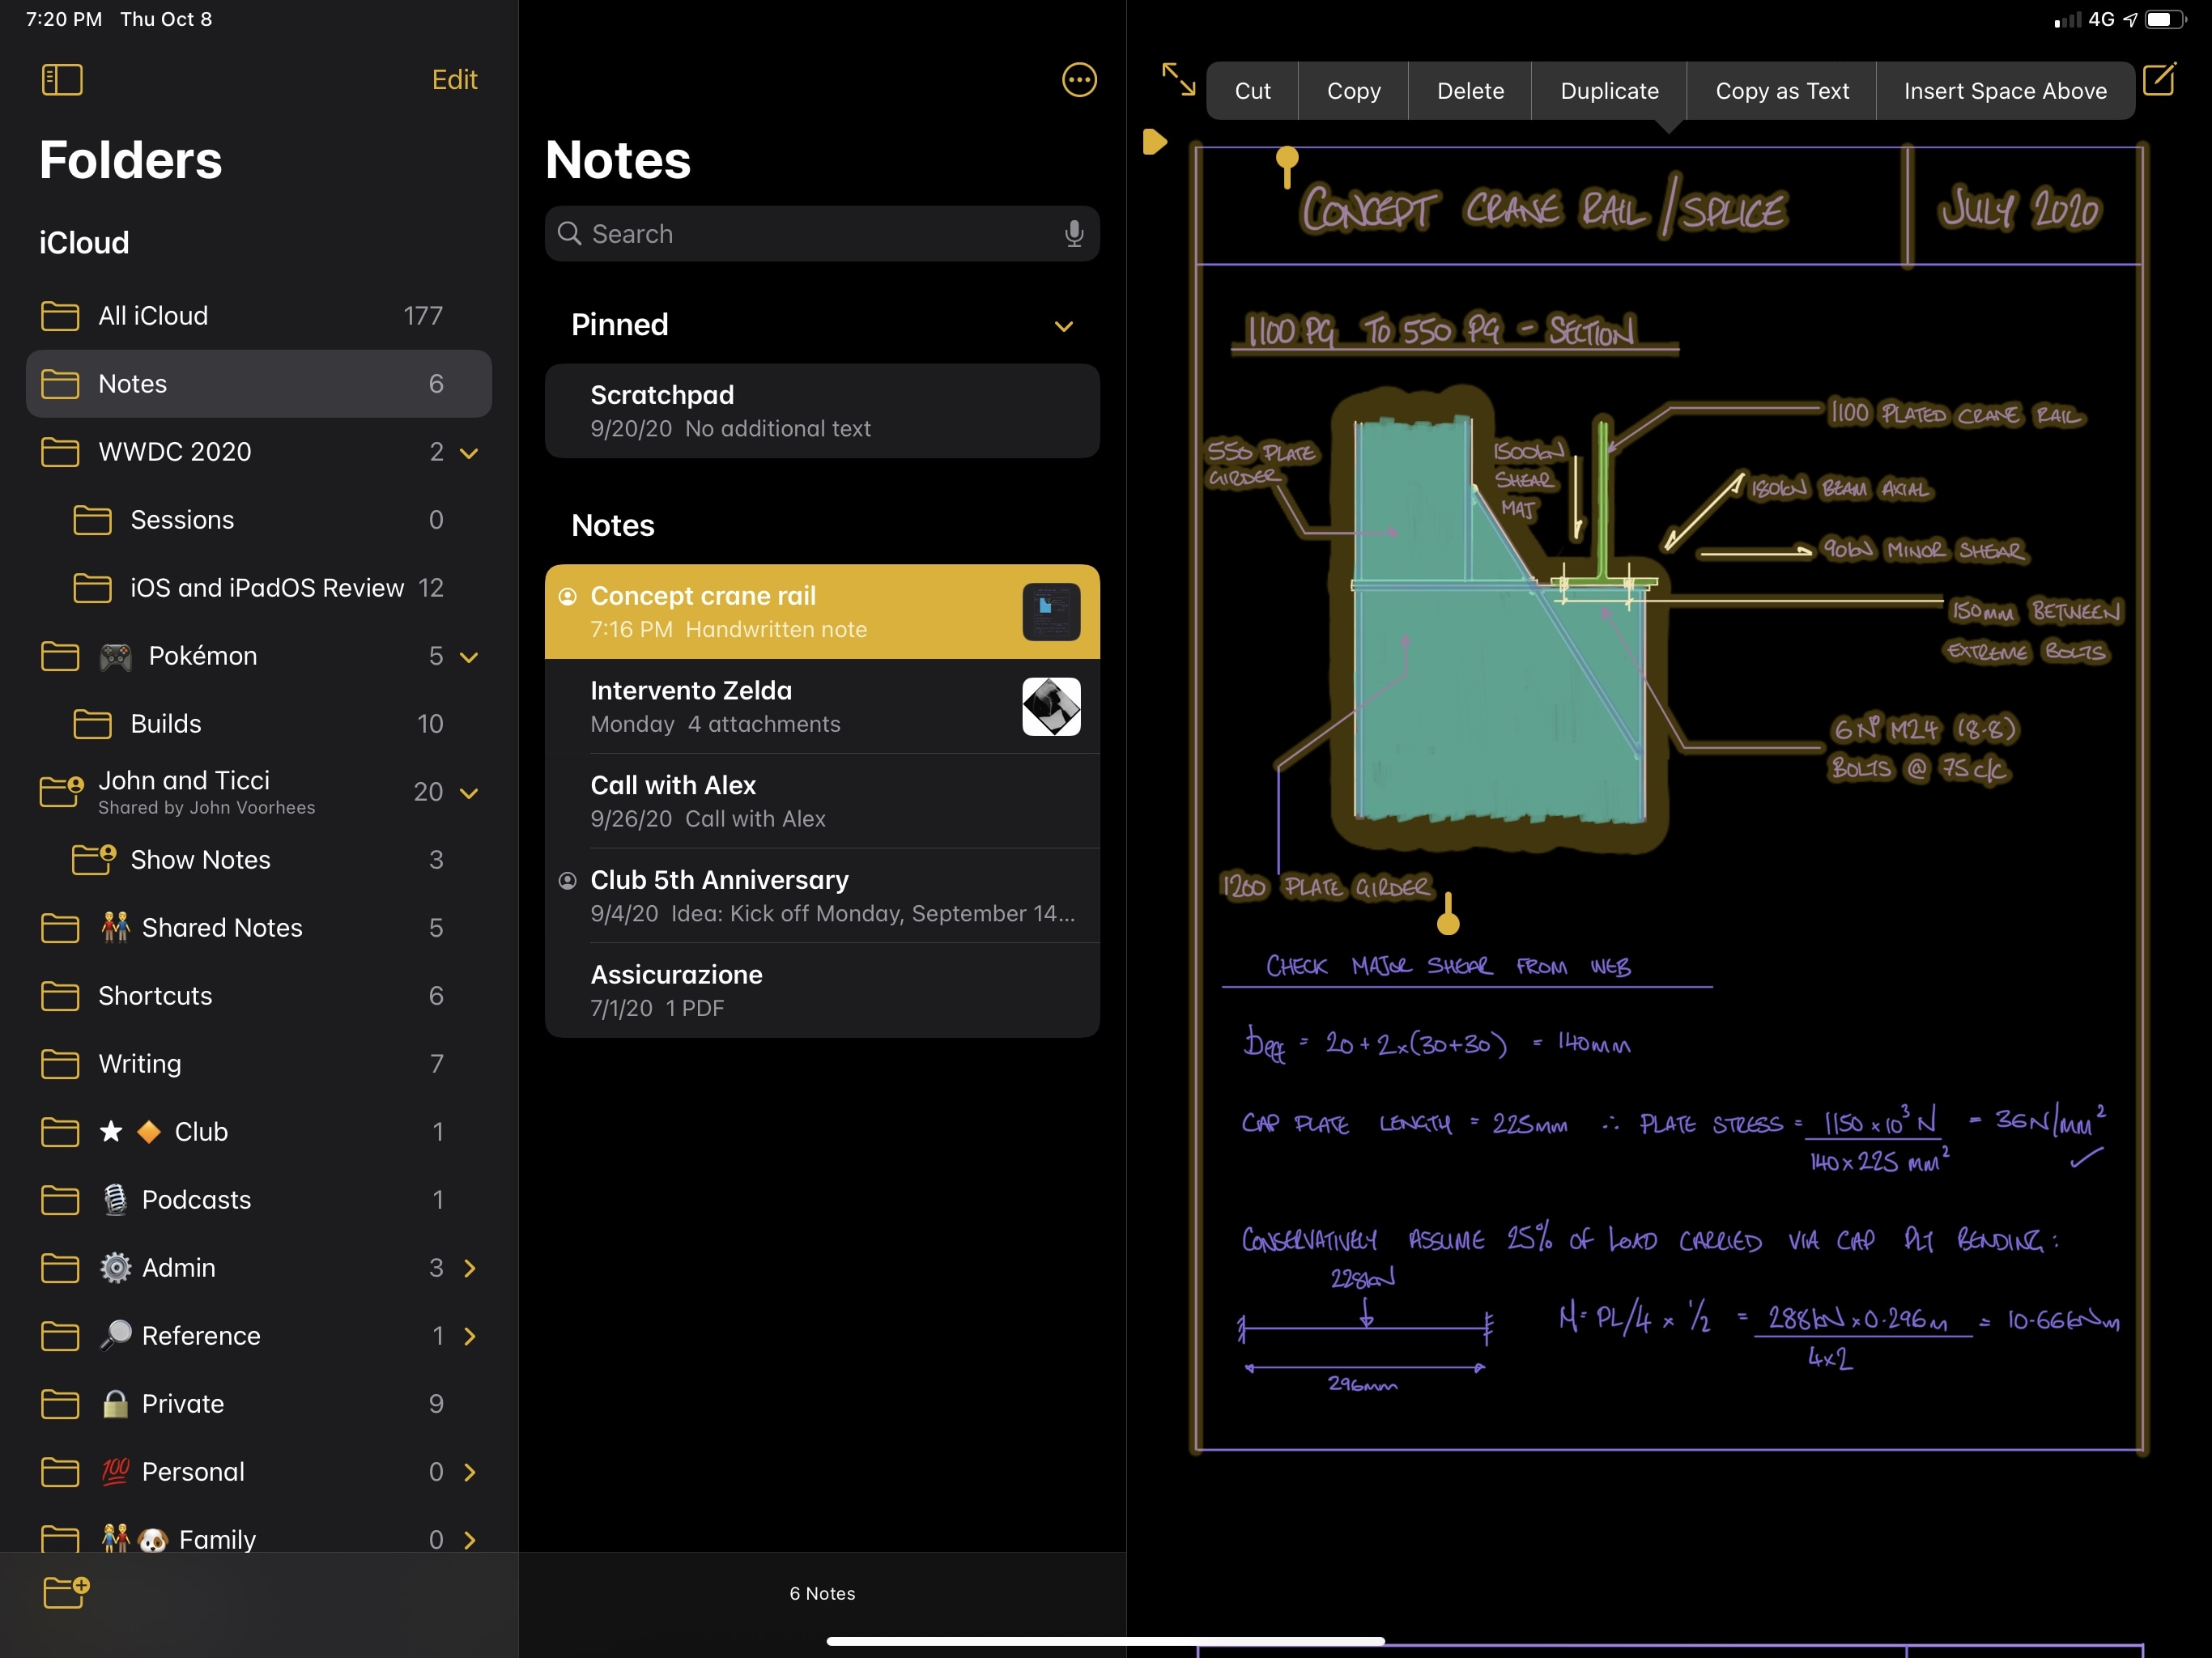The image size is (2212, 1658).
Task: Open iOS and iPadOS Review folder
Action: coord(259,588)
